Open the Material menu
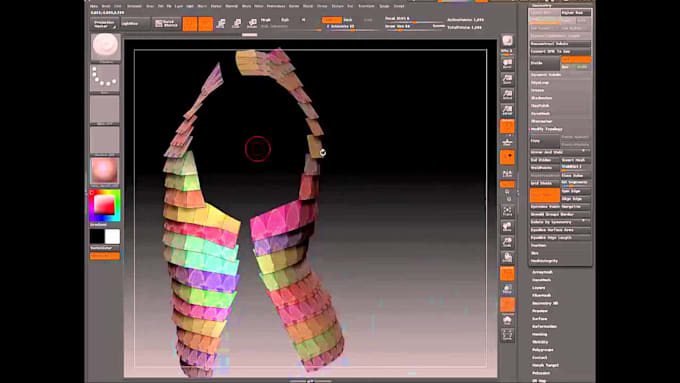This screenshot has width=680, height=383. [232, 6]
